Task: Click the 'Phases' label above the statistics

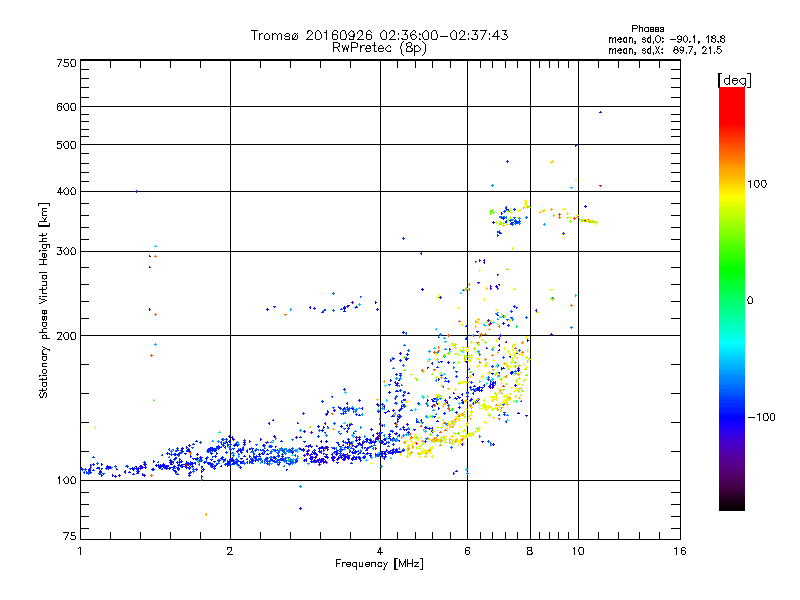Action: [647, 29]
